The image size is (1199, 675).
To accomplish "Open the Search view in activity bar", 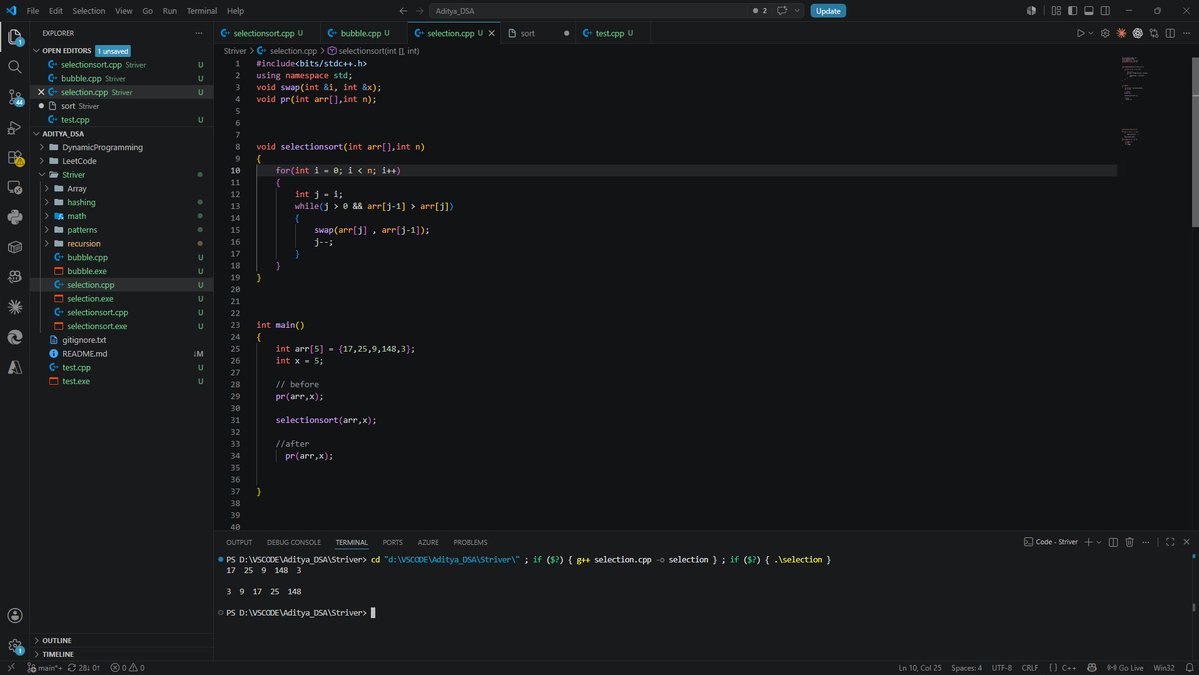I will pyautogui.click(x=15, y=67).
